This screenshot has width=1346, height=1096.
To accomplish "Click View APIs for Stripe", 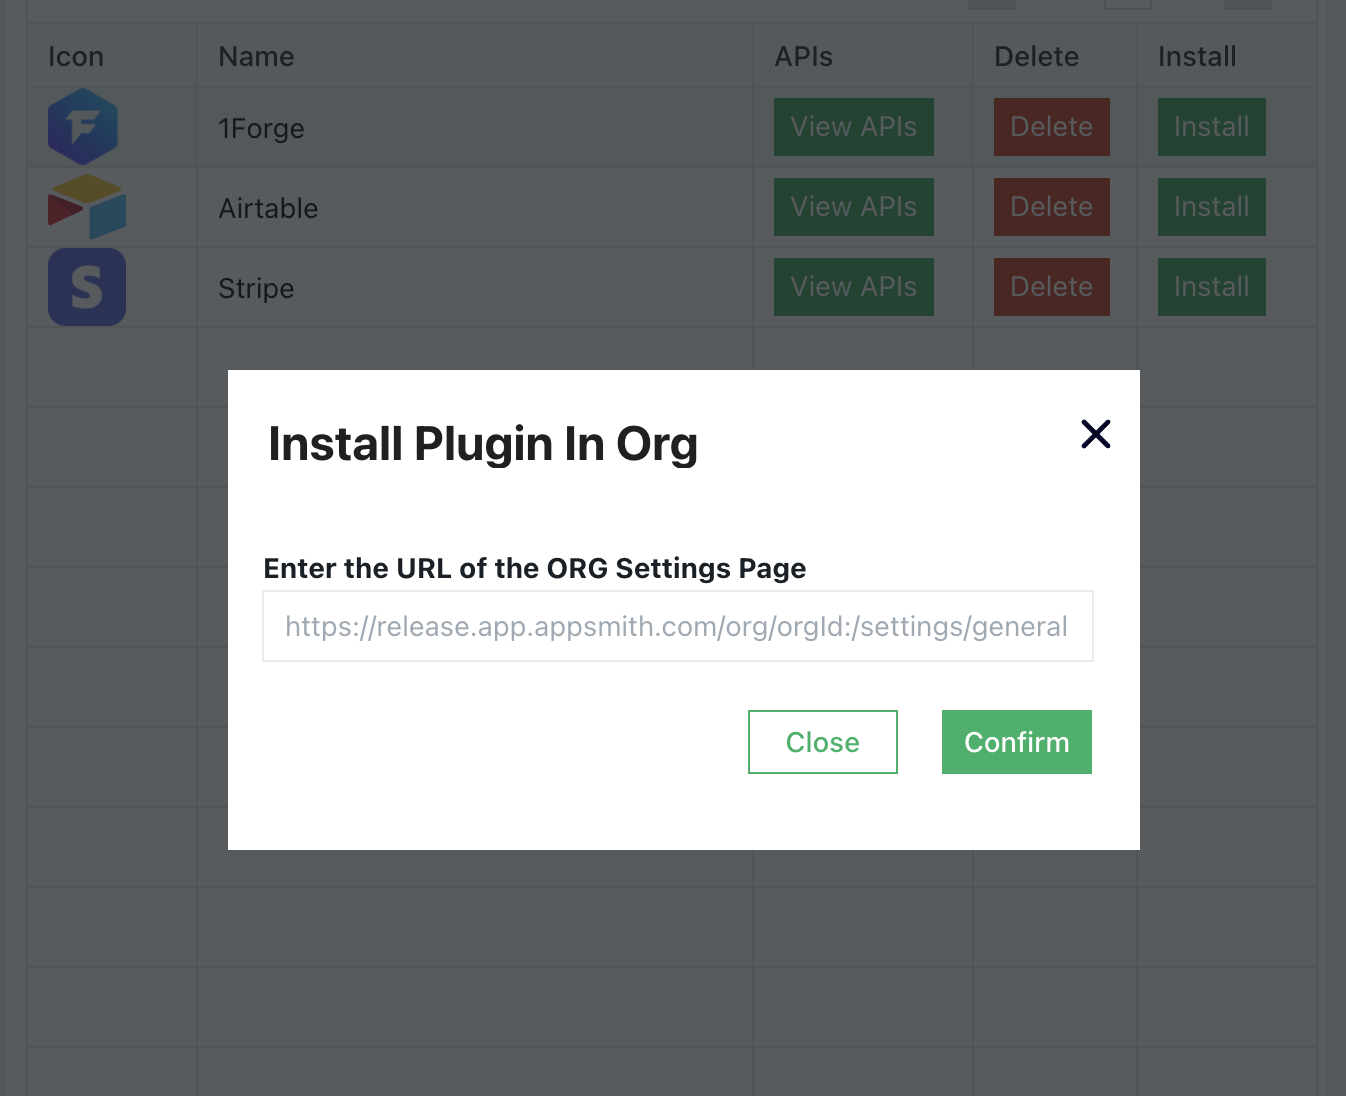I will coord(853,287).
